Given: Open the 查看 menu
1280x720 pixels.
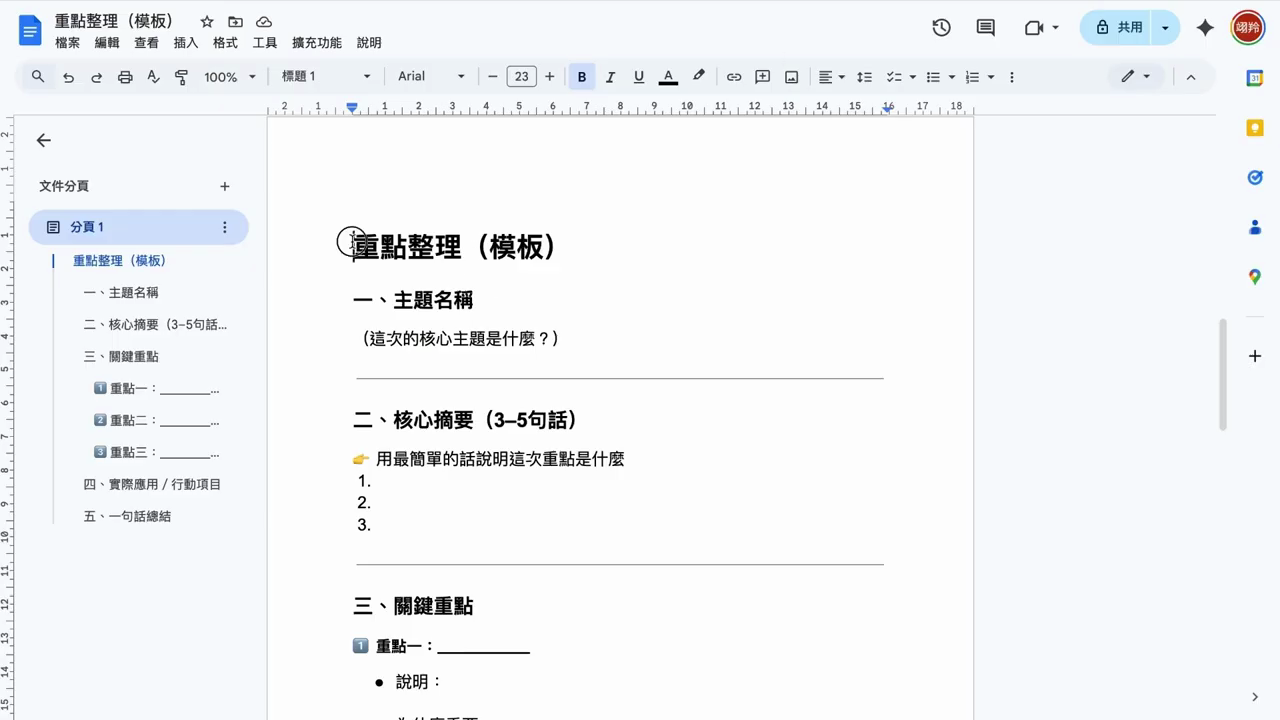Looking at the screenshot, I should tap(147, 43).
